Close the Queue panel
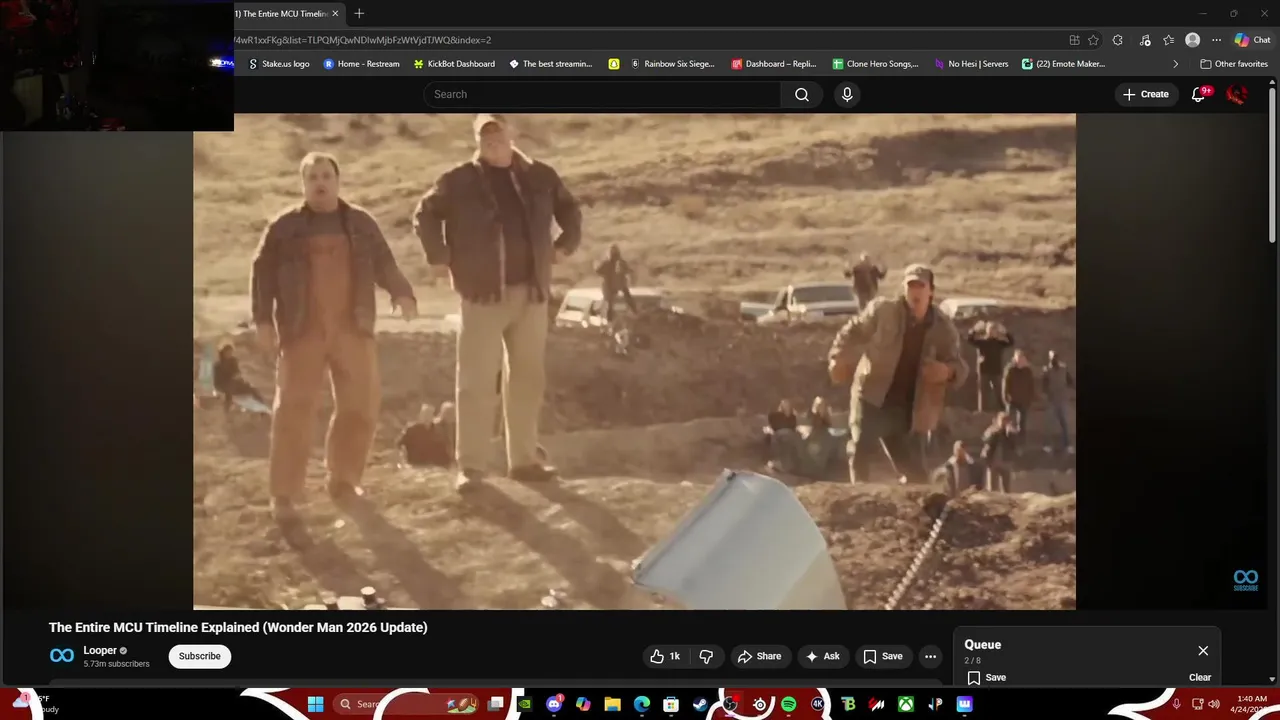This screenshot has height=720, width=1280. (x=1203, y=650)
